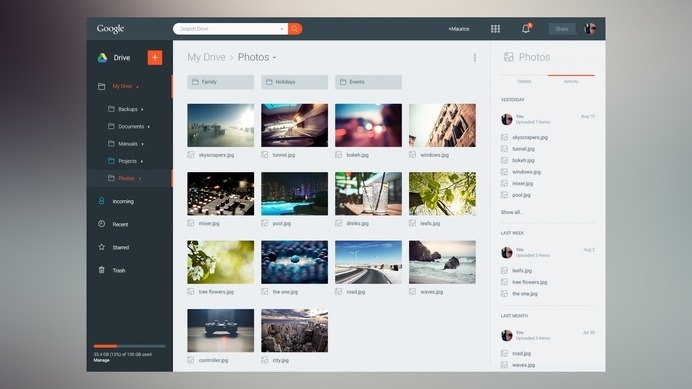Expand the Photos sidebar folder arrow
This screenshot has width=692, height=389.
coord(140,178)
